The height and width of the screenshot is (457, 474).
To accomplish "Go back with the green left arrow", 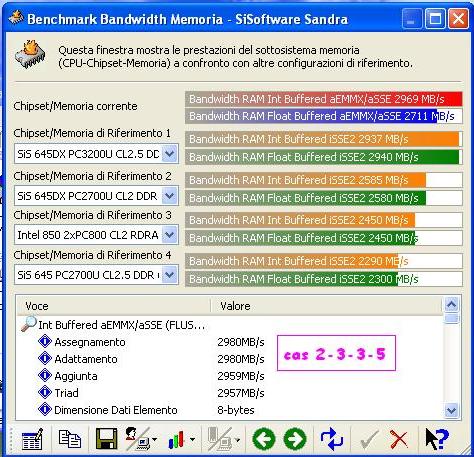I will pos(264,439).
